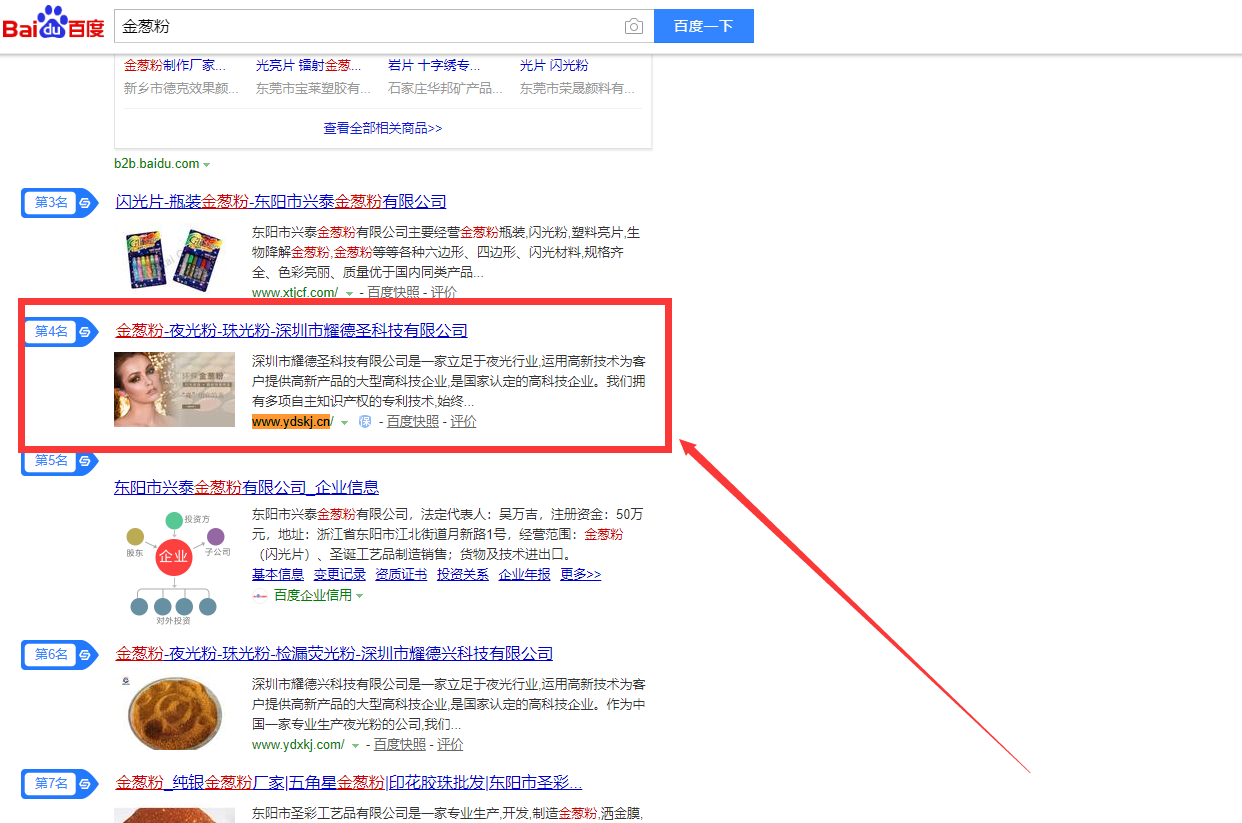Open product card 光片 闪光粉
This screenshot has width=1242, height=823.
click(554, 65)
